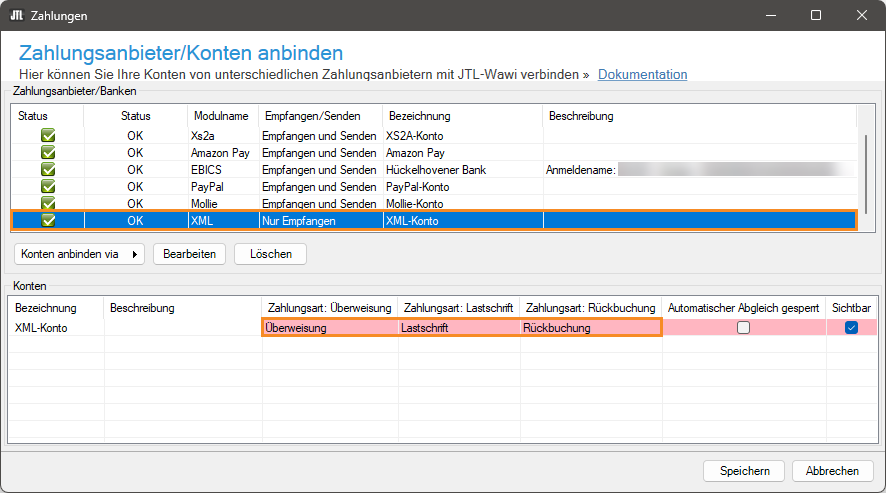The width and height of the screenshot is (886, 493).
Task: Open the Lastschrift payment type cell dropdown
Action: (457, 328)
